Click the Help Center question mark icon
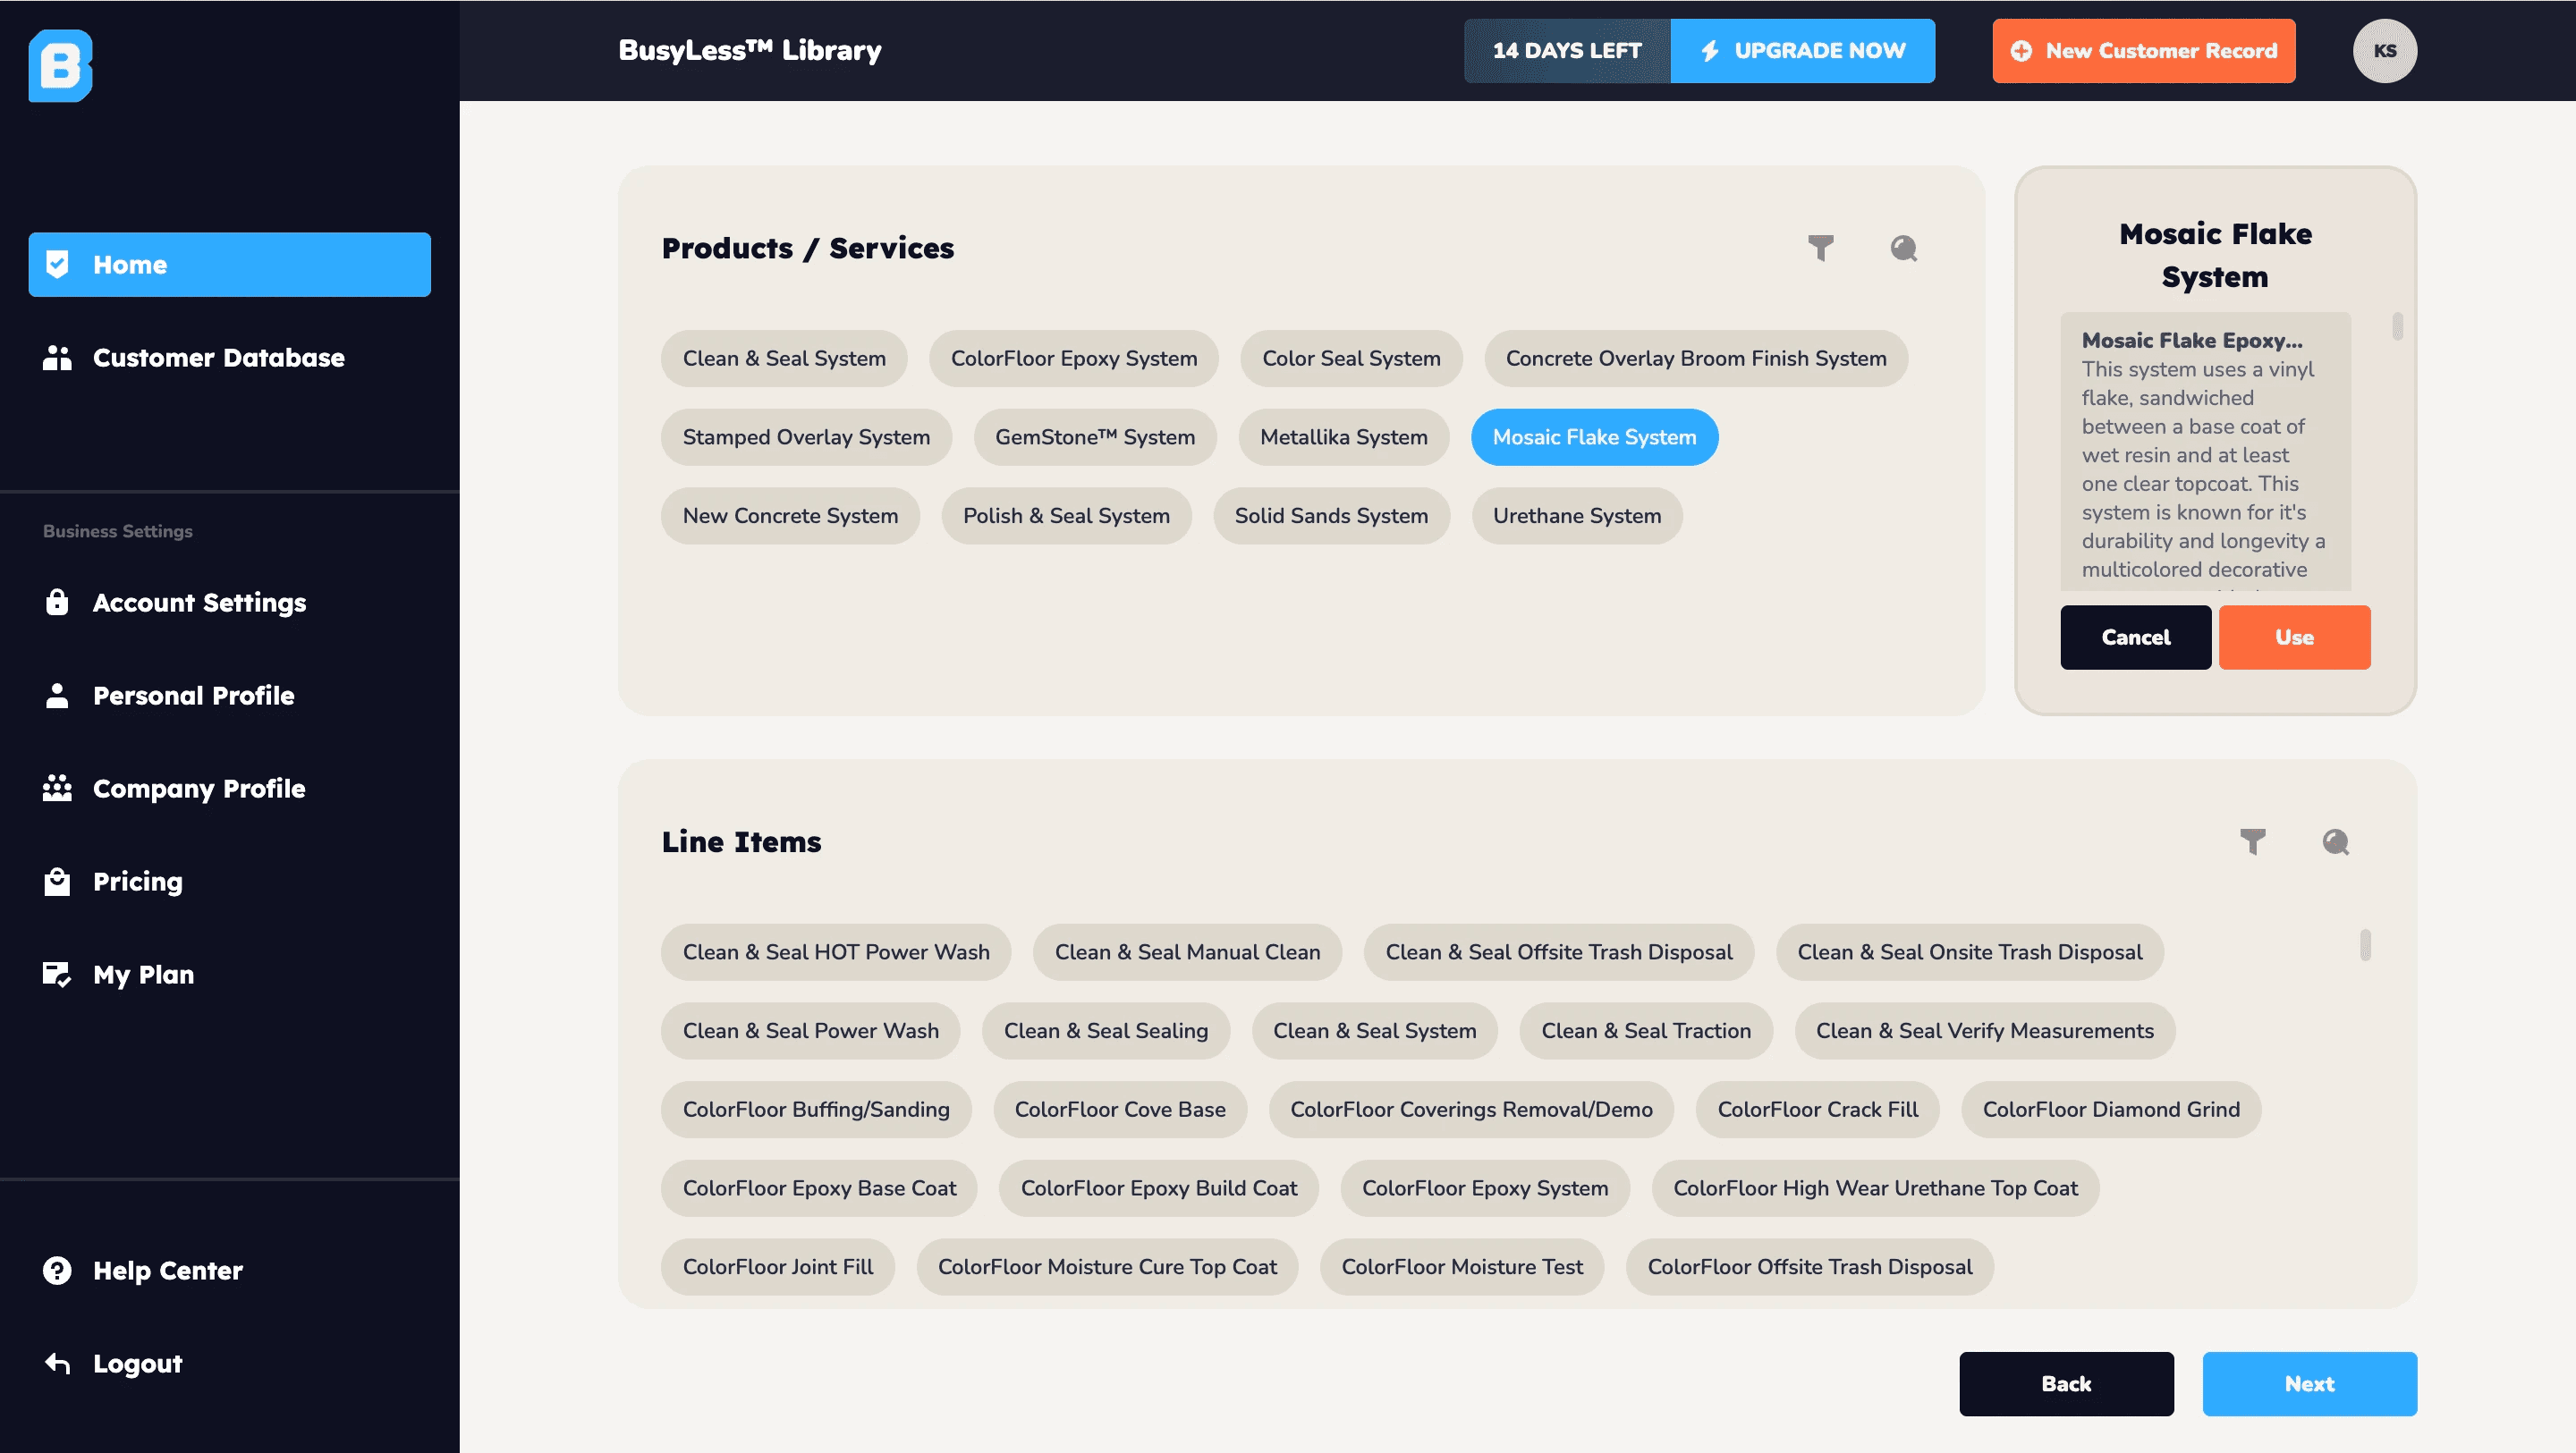The image size is (2576, 1453). (x=57, y=1270)
